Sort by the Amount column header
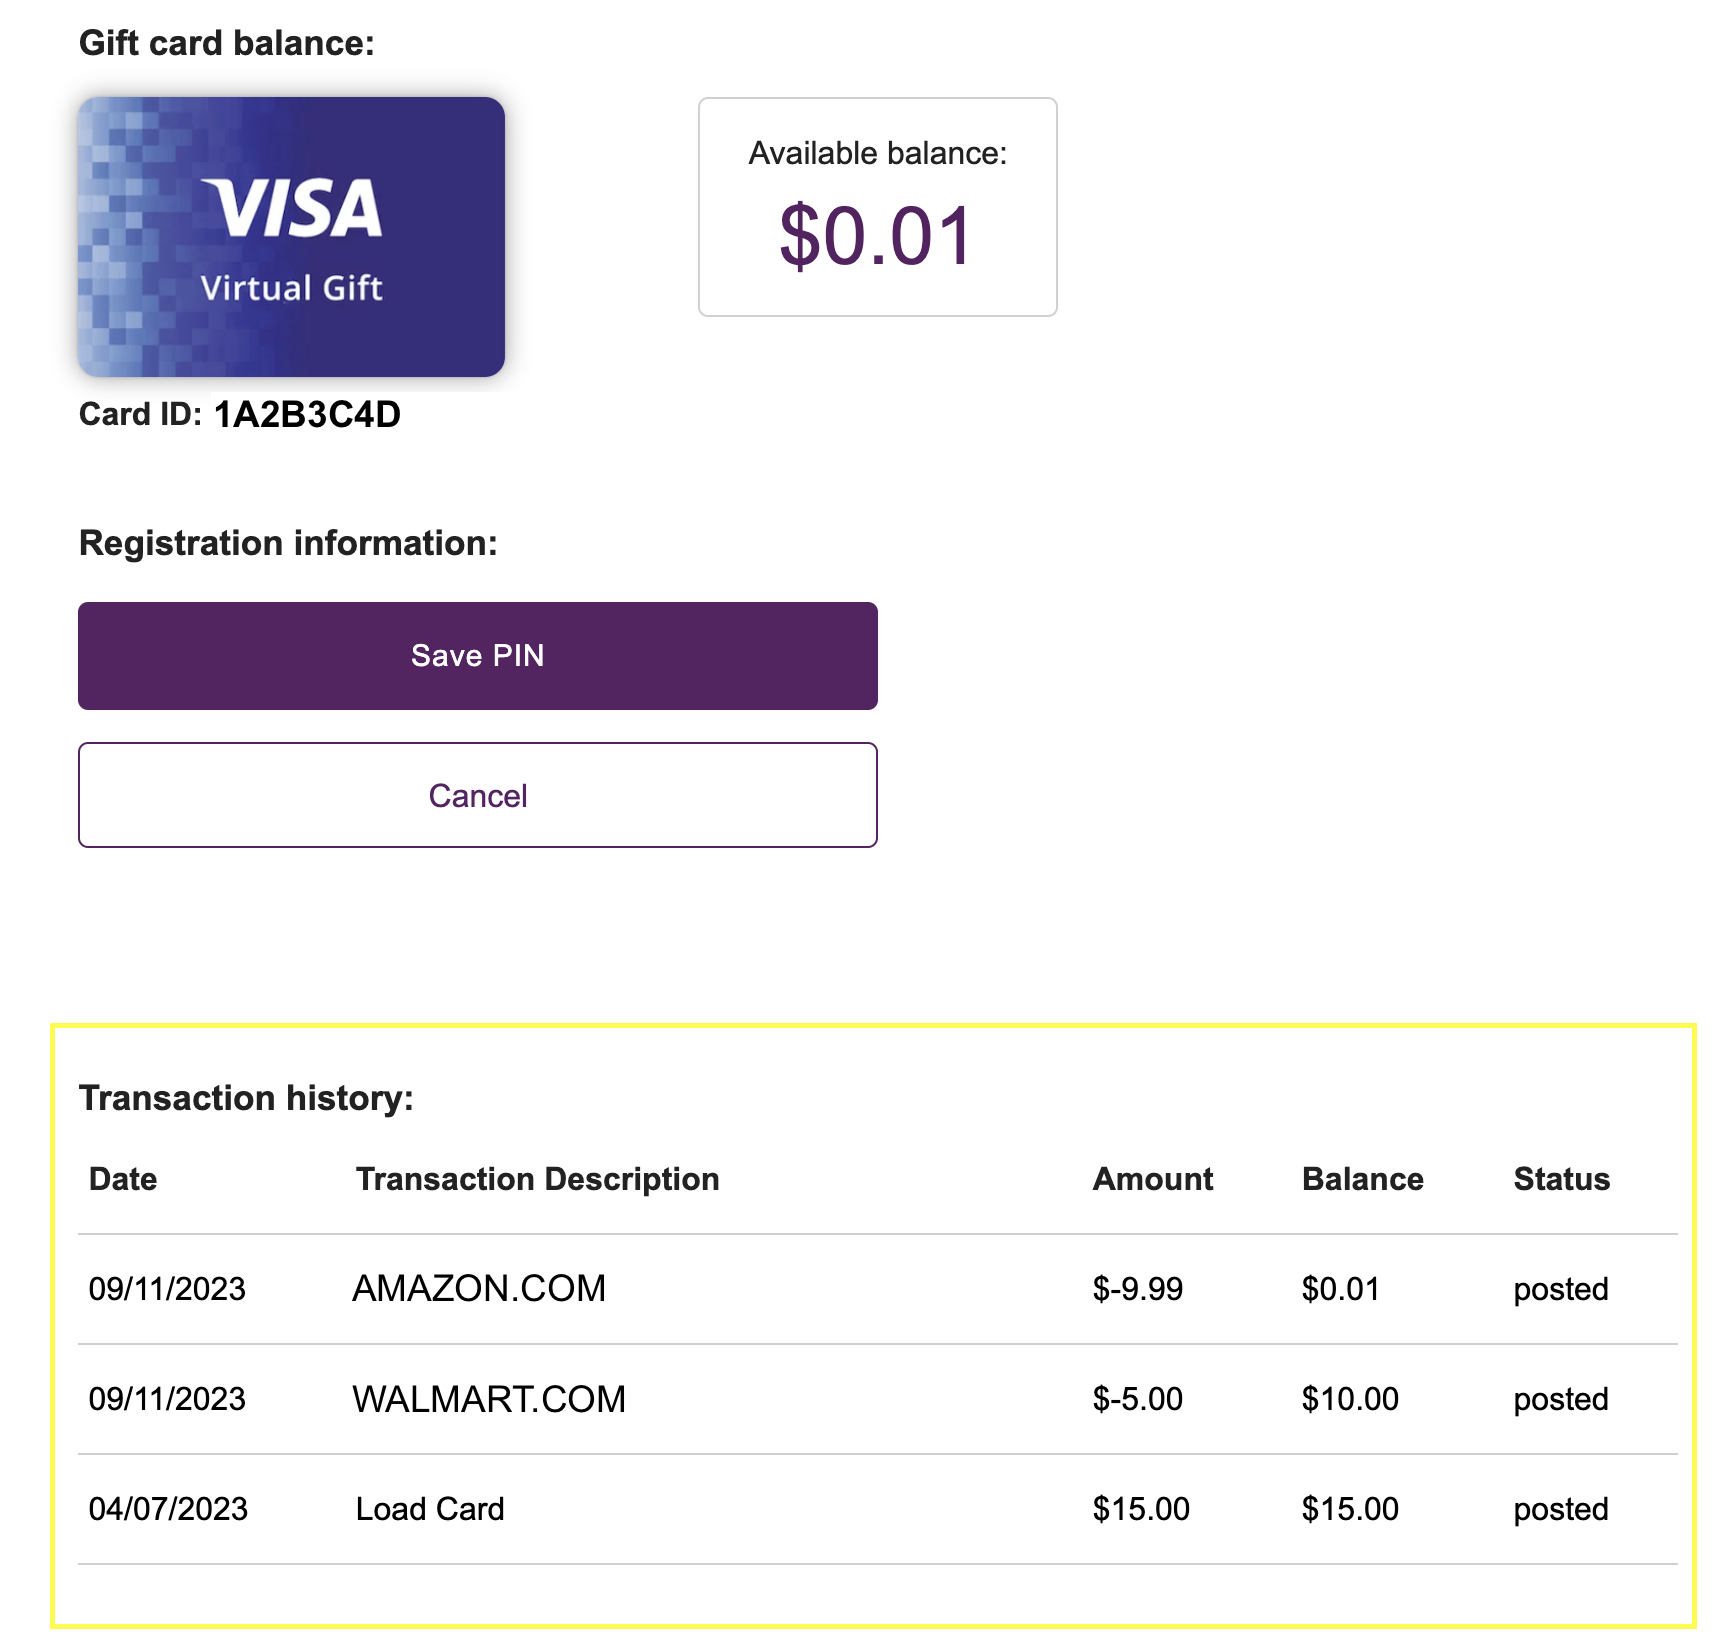This screenshot has height=1632, width=1732. pos(1153,1179)
